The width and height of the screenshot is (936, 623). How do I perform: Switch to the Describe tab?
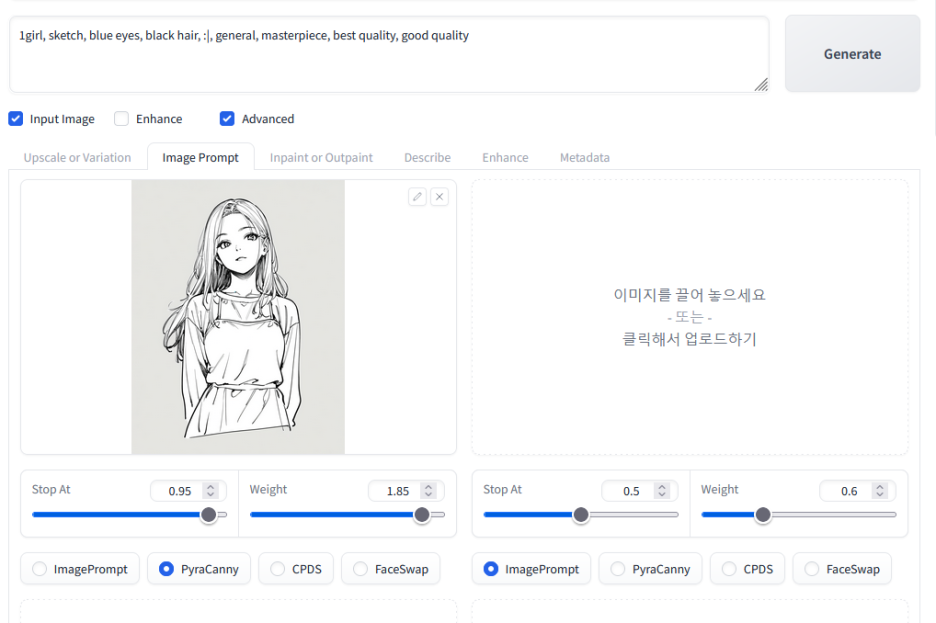click(x=427, y=158)
